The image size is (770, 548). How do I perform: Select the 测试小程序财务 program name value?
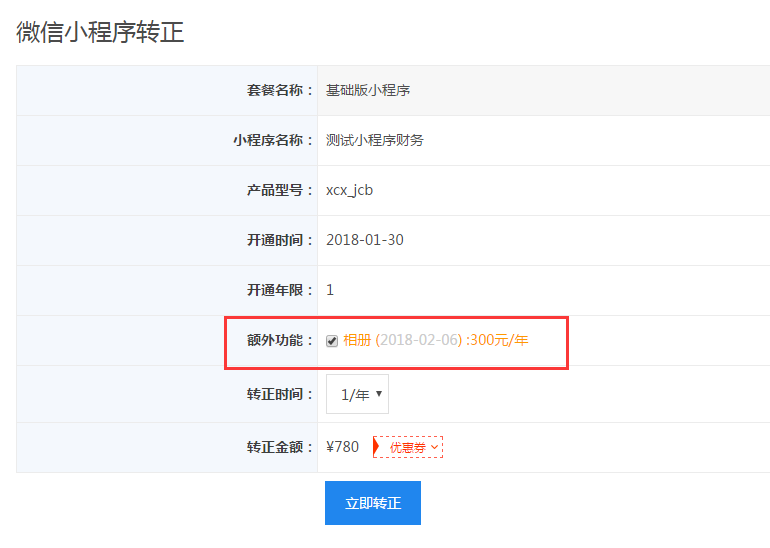(375, 140)
